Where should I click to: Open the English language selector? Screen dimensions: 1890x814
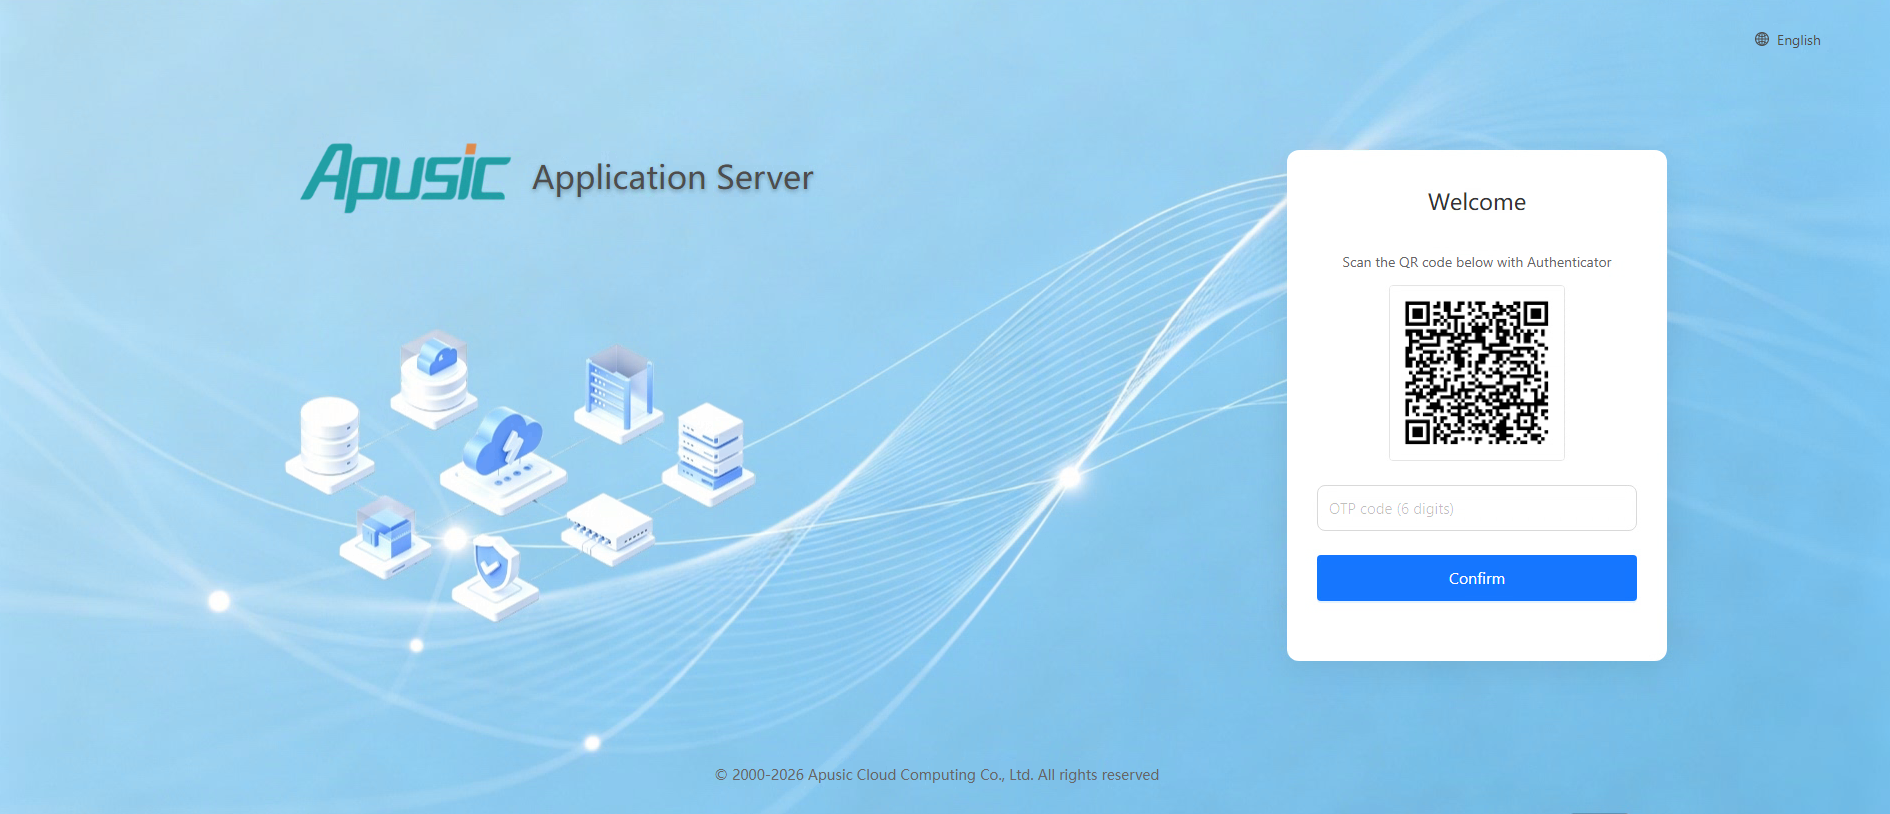[1788, 40]
